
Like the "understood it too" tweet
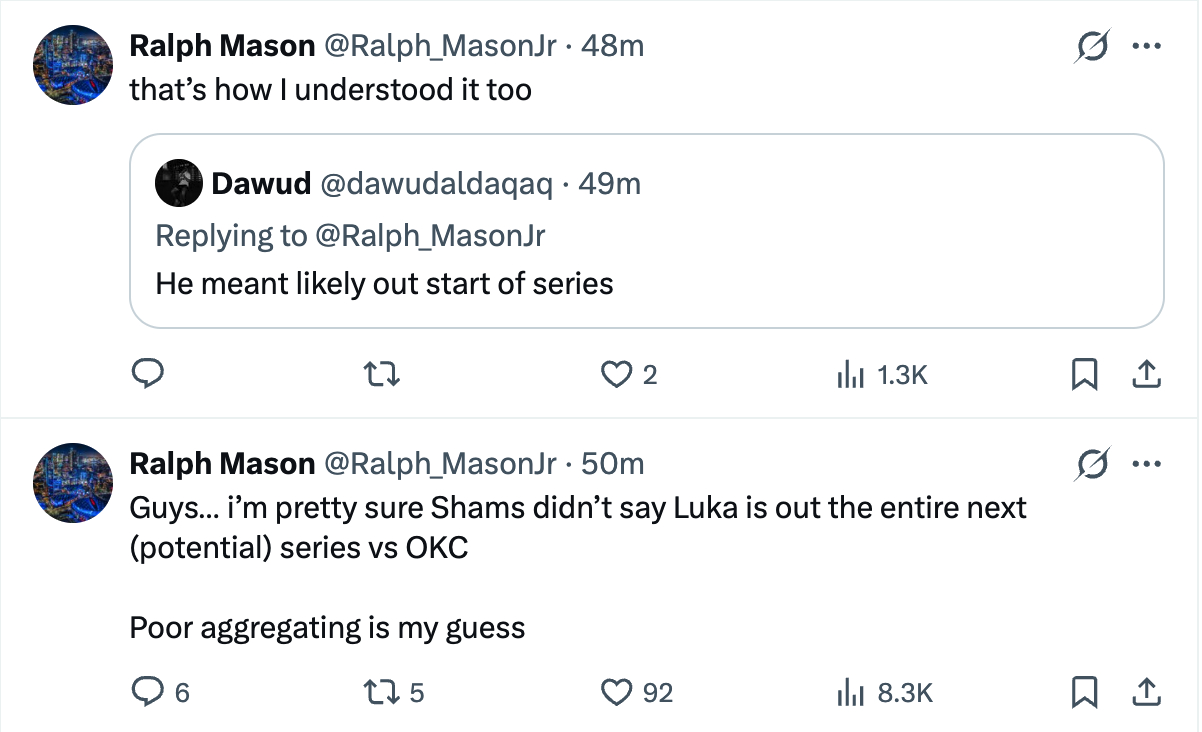tap(614, 375)
